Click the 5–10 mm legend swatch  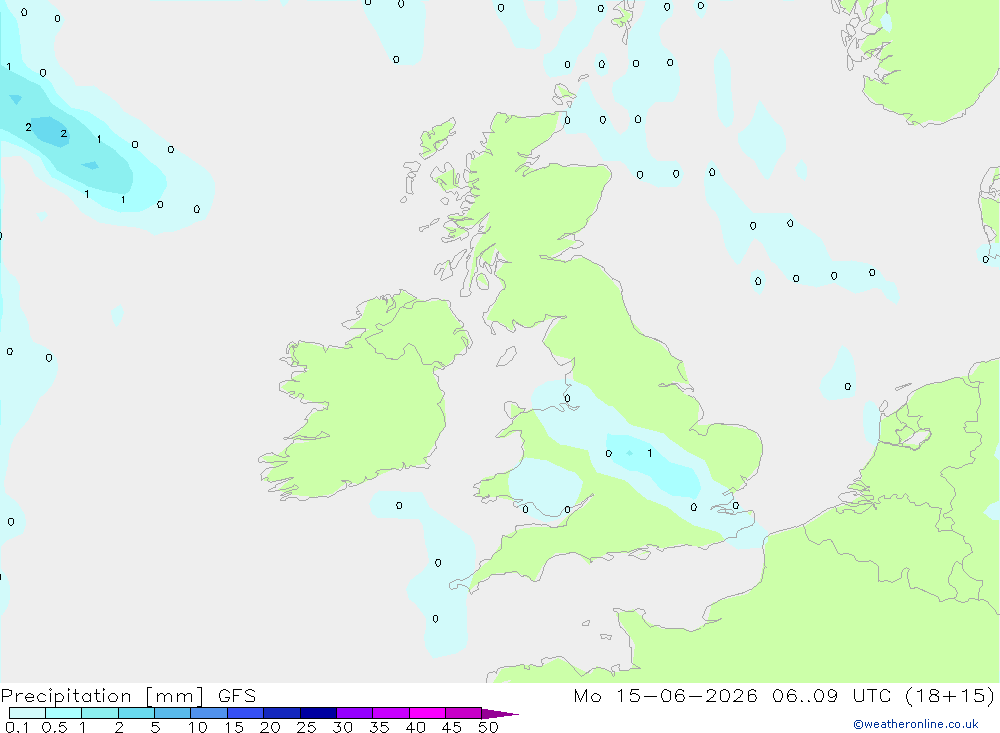pos(173,713)
